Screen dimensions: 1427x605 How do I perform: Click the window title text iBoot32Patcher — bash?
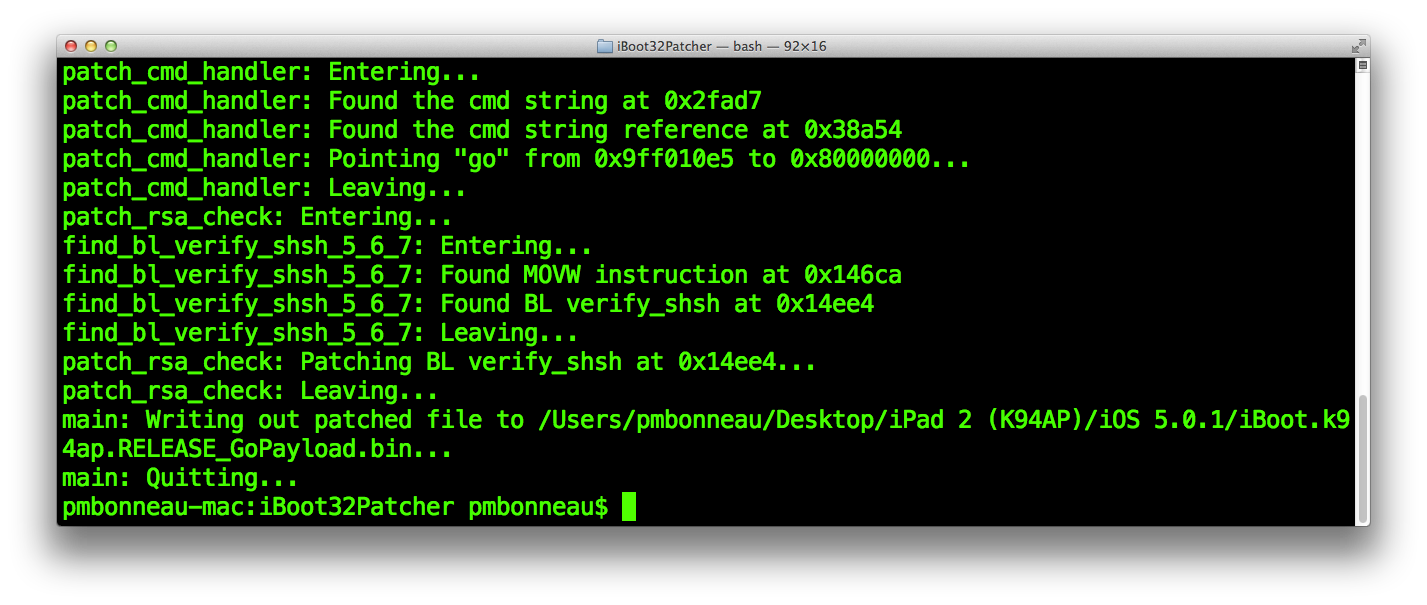pyautogui.click(x=689, y=46)
